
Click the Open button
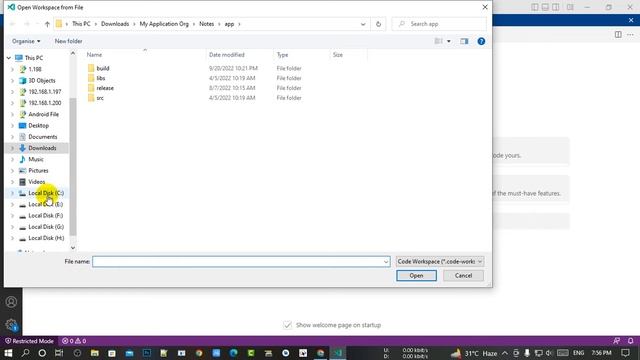click(416, 276)
